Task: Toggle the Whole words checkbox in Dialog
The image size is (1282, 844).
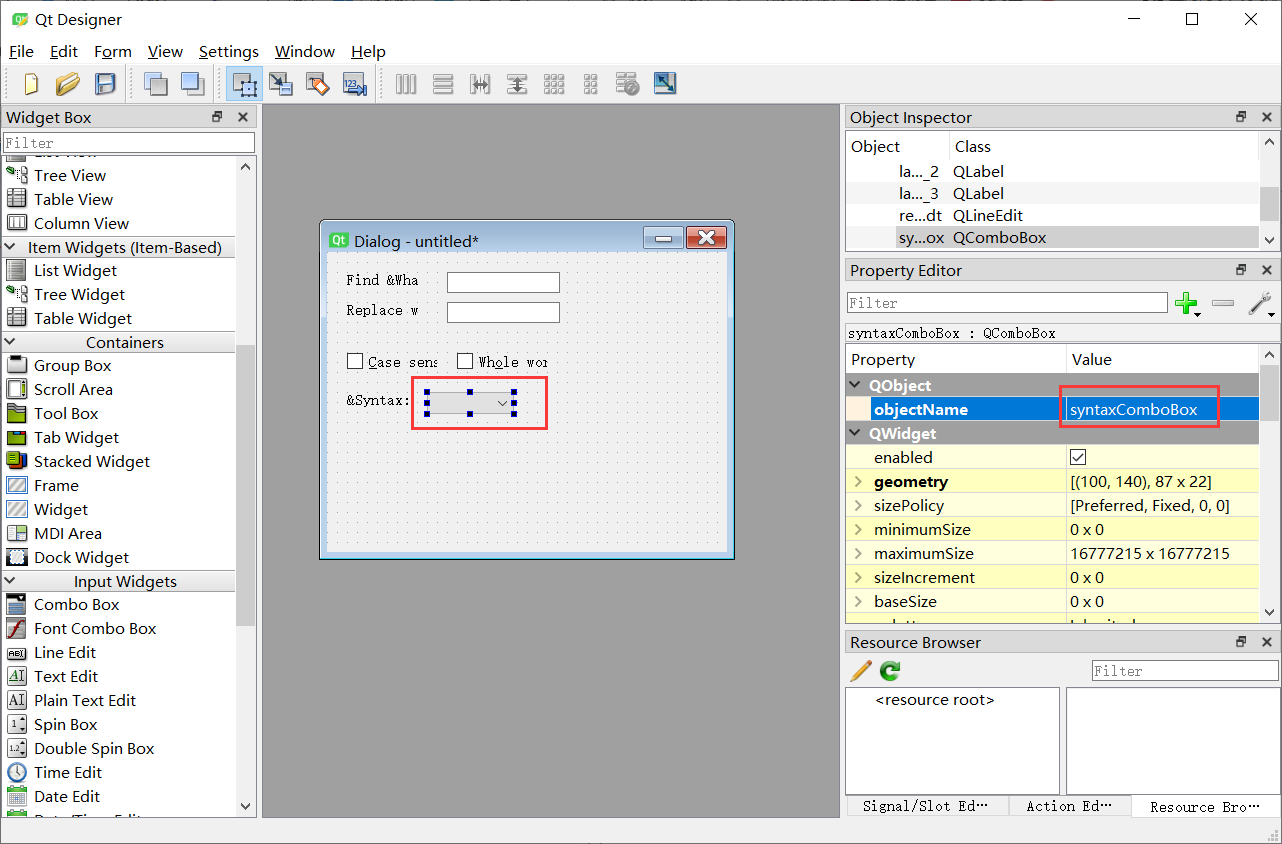Action: [465, 361]
